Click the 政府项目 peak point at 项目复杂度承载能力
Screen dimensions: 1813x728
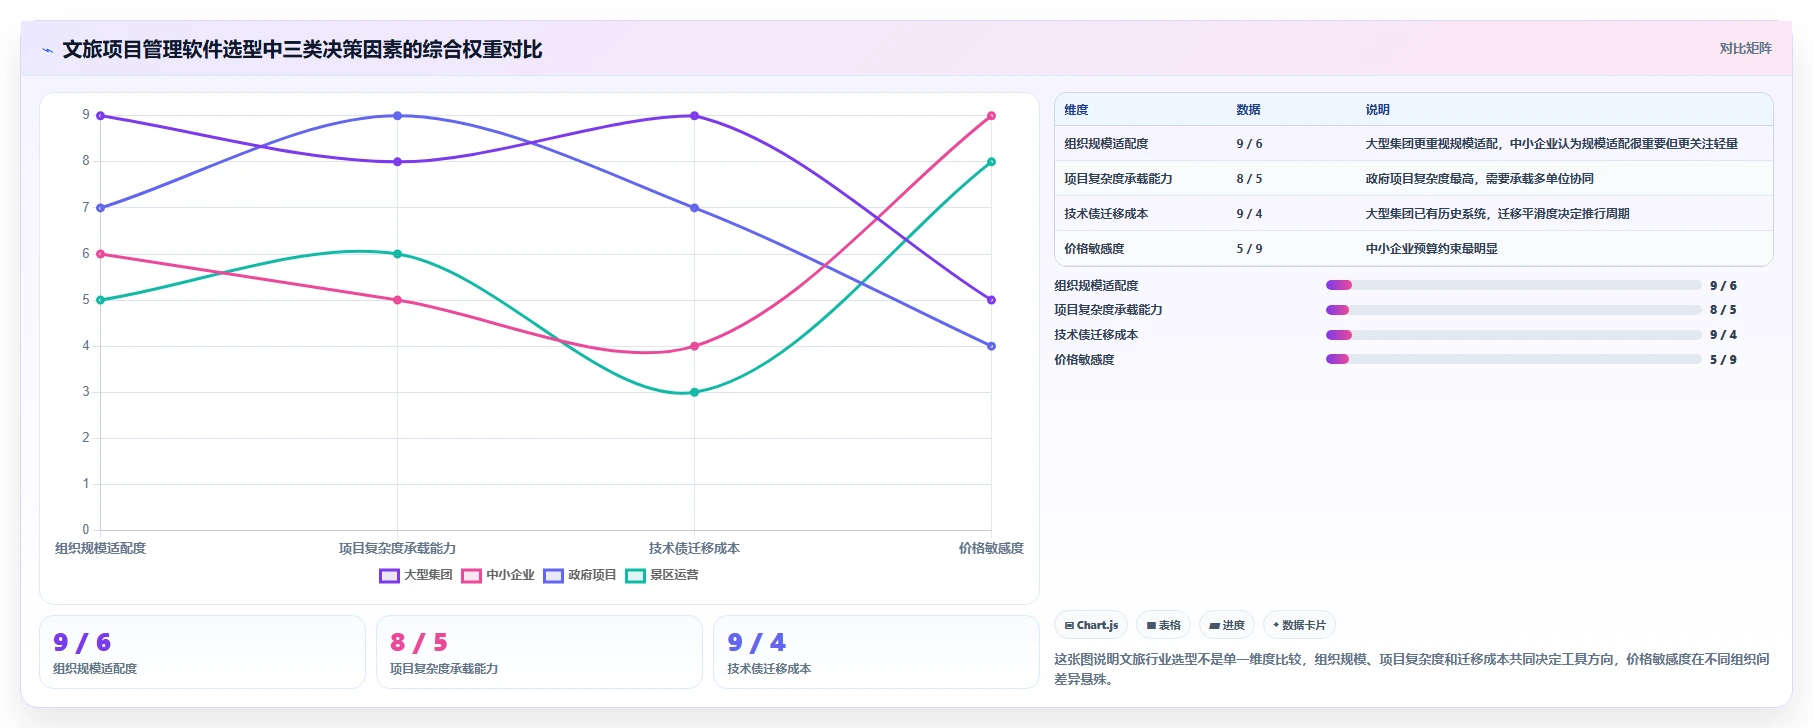pos(397,116)
